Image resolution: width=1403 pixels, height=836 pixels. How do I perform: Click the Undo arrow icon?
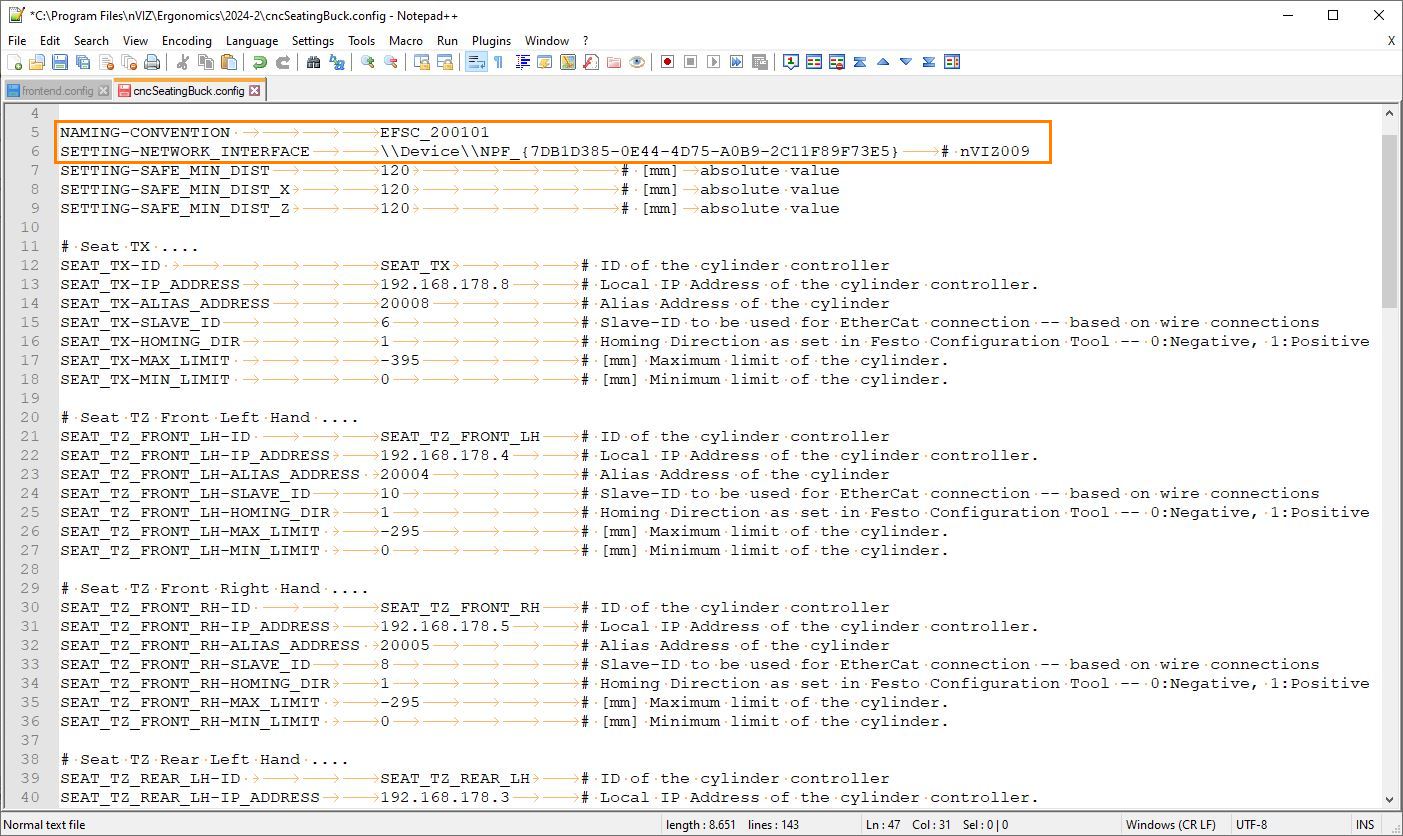click(259, 62)
